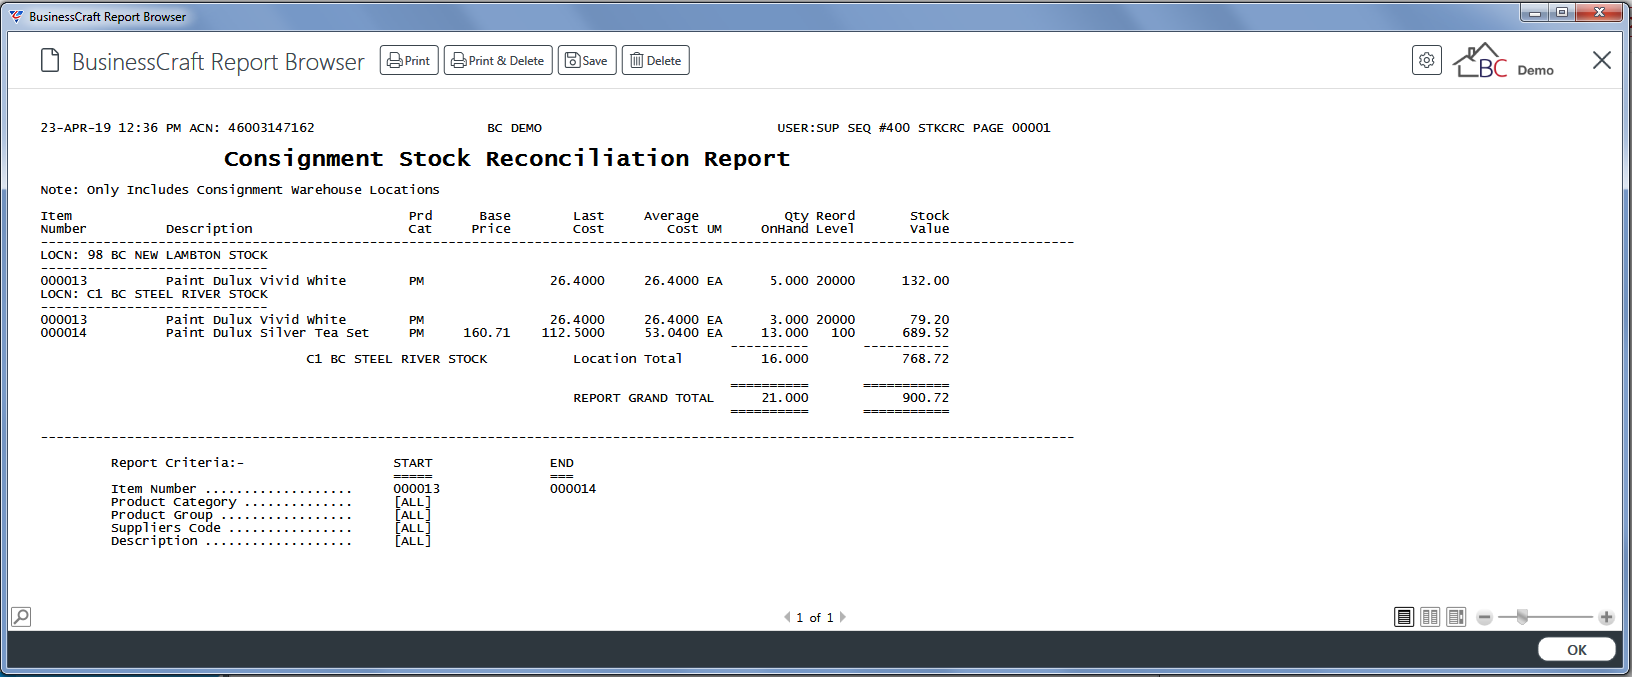
Task: Click stock value 689.52
Action: (926, 333)
